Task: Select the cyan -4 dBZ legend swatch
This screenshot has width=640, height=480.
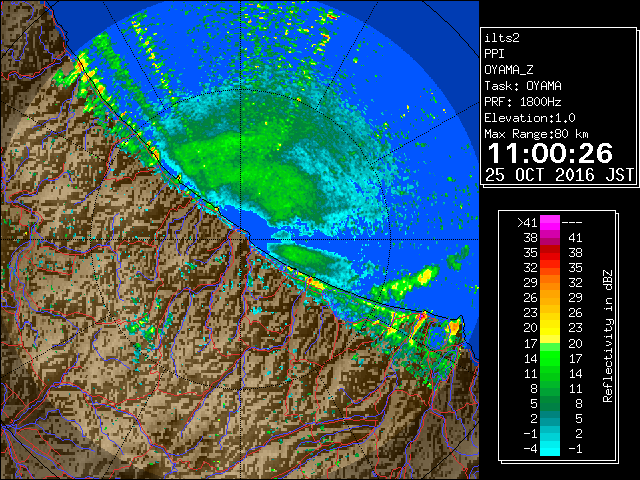Action: pyautogui.click(x=550, y=448)
